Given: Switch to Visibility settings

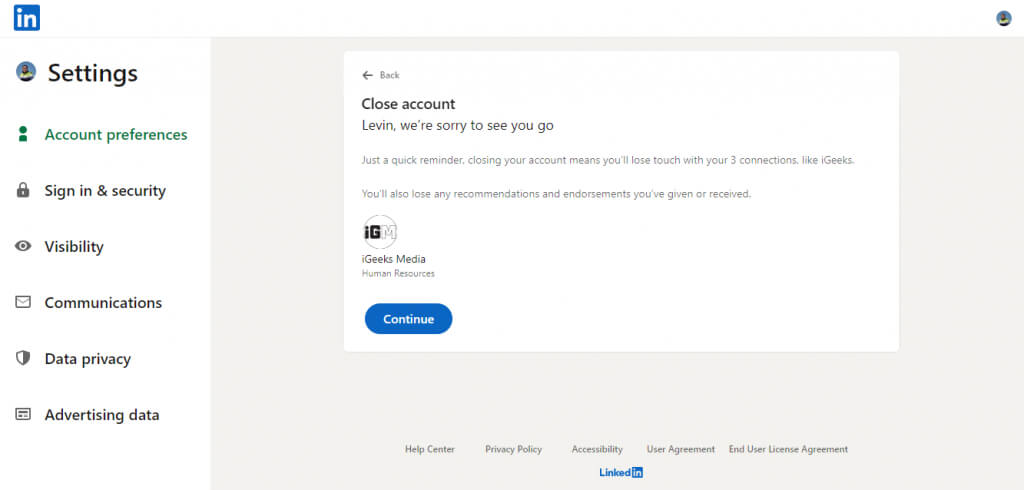Looking at the screenshot, I should [x=74, y=247].
